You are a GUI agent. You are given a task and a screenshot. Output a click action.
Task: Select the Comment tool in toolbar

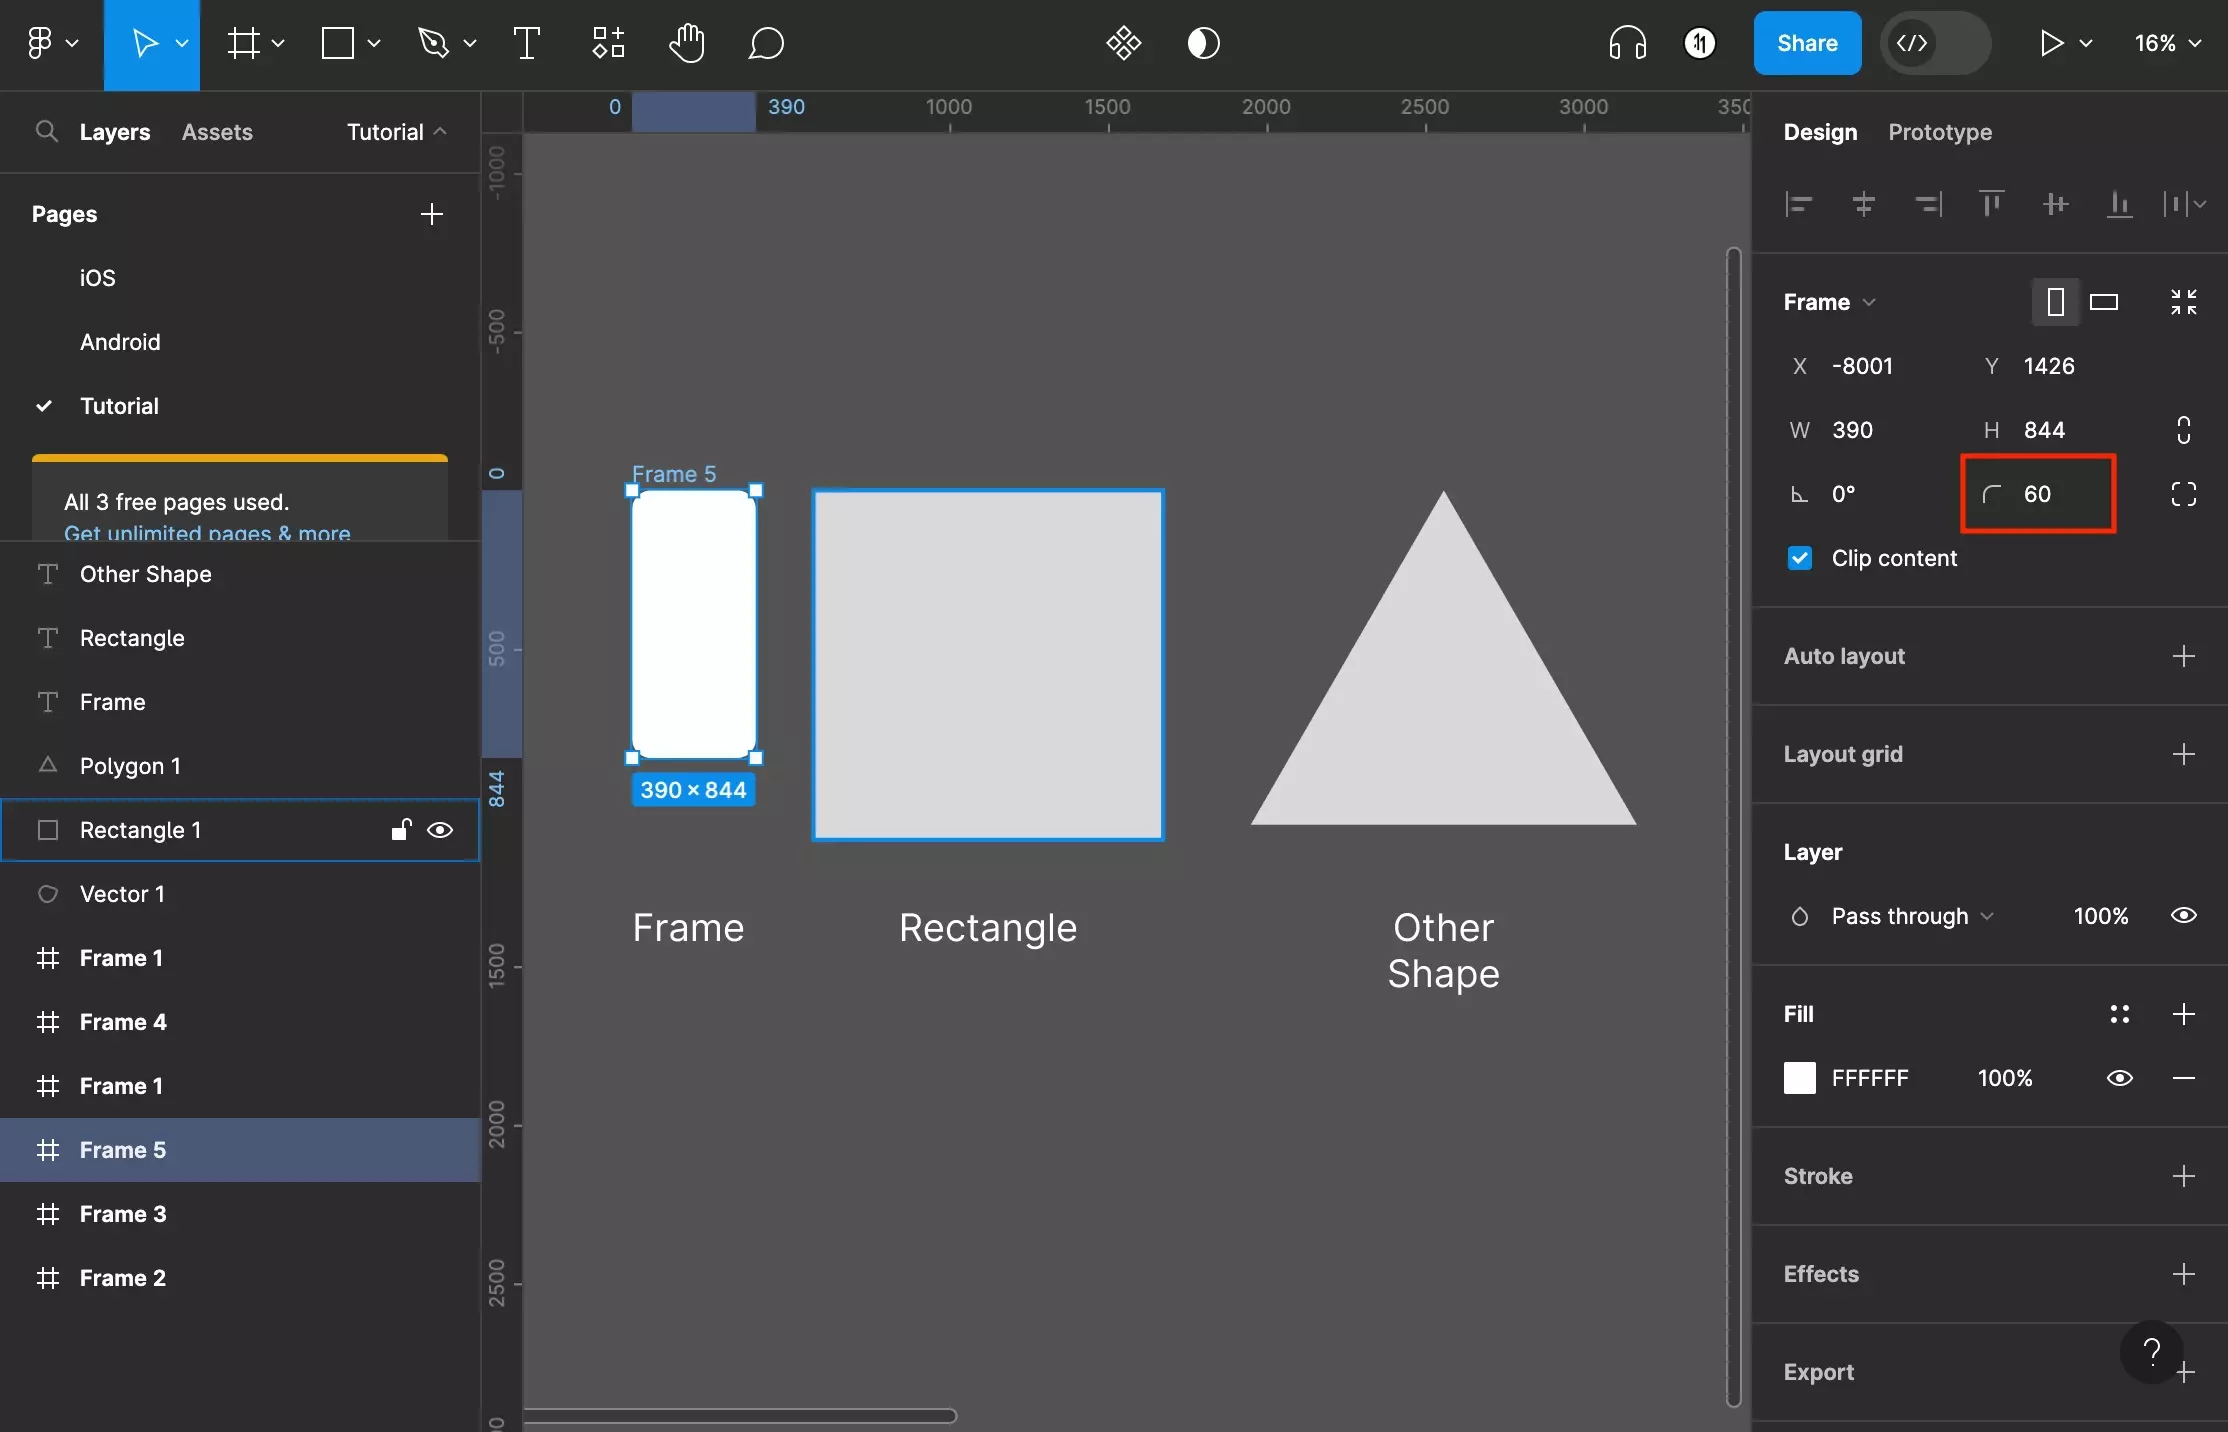pyautogui.click(x=763, y=41)
